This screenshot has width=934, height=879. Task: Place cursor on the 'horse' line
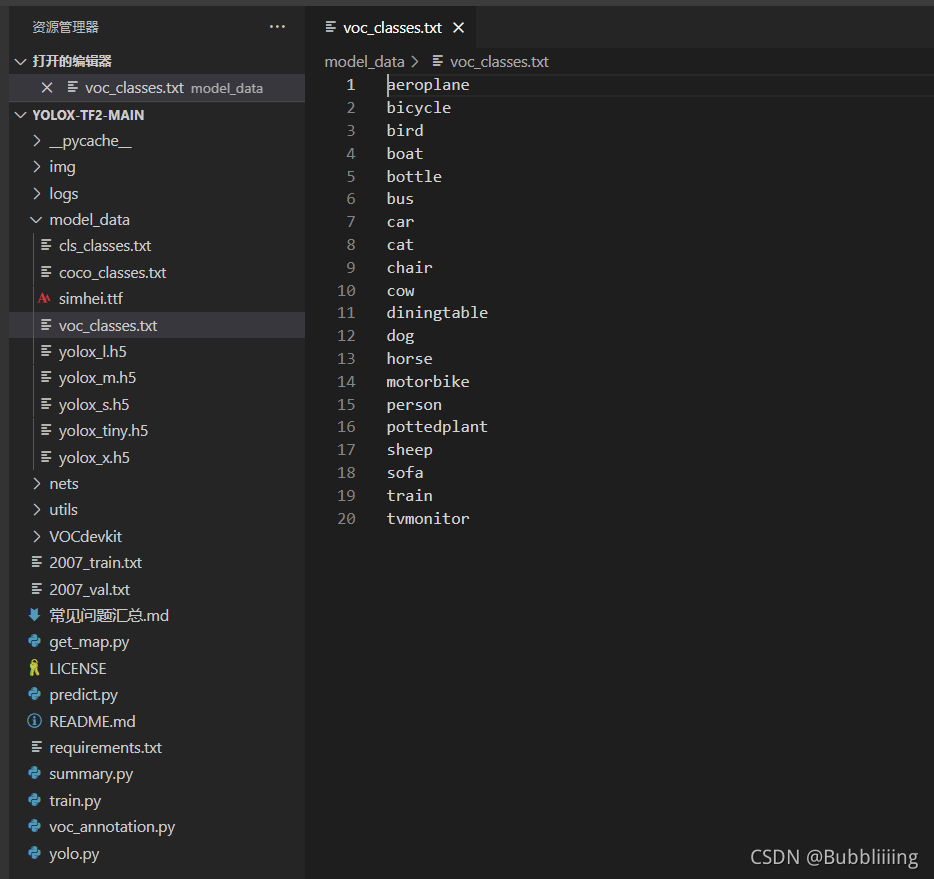[409, 359]
